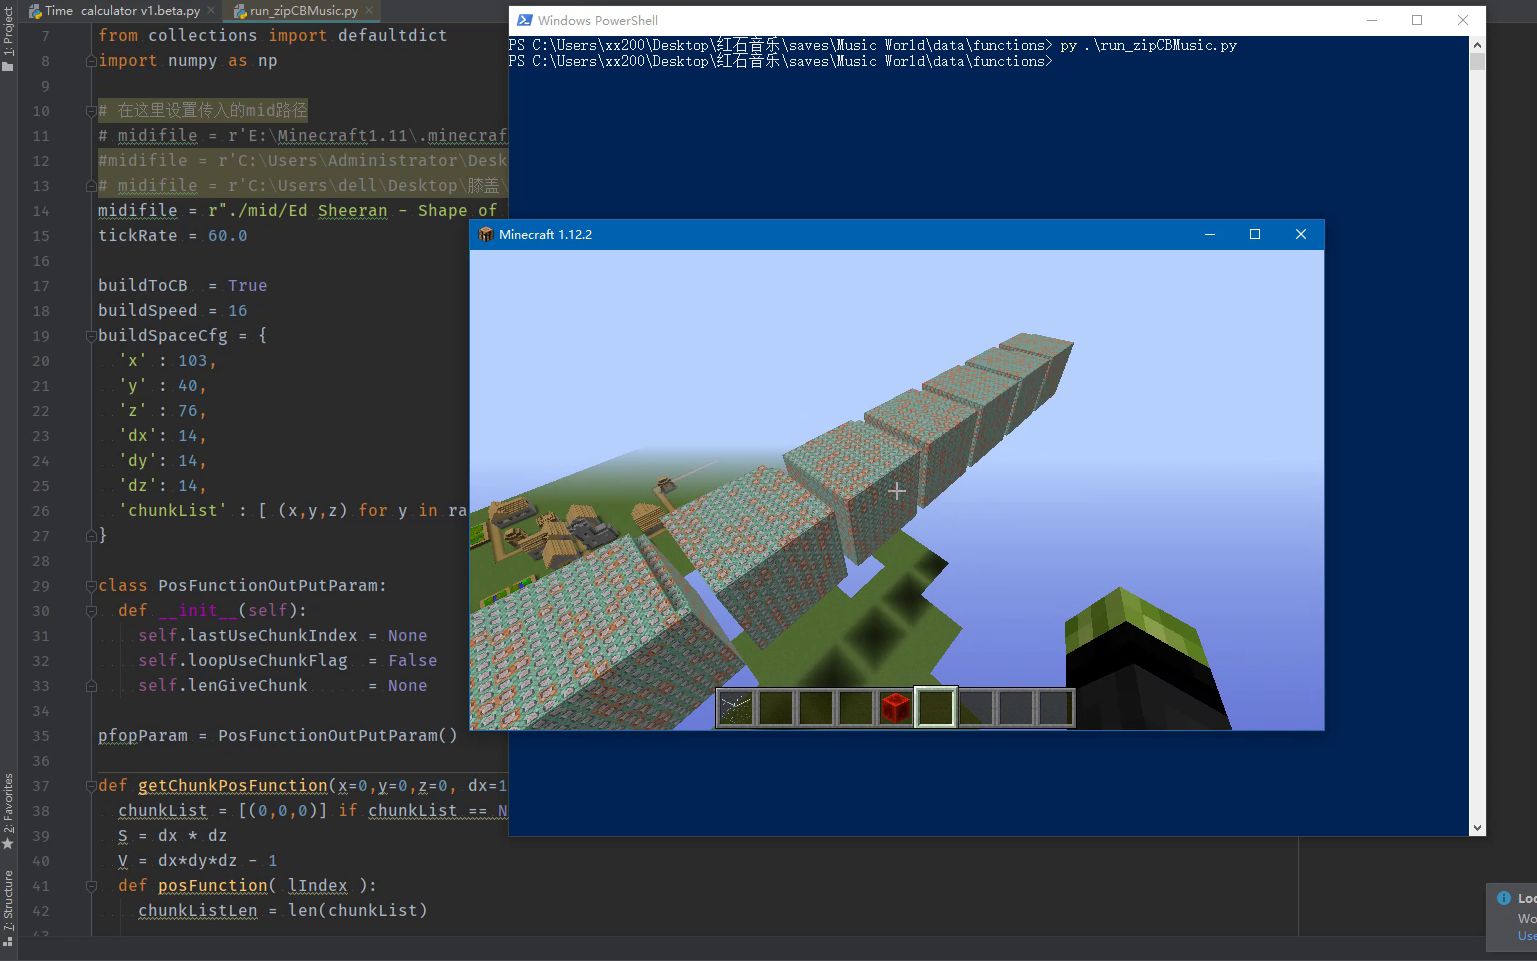Viewport: 1537px width, 961px height.
Task: Collapse the PosFunctionOutPutParam class at line 29
Action: 91,586
